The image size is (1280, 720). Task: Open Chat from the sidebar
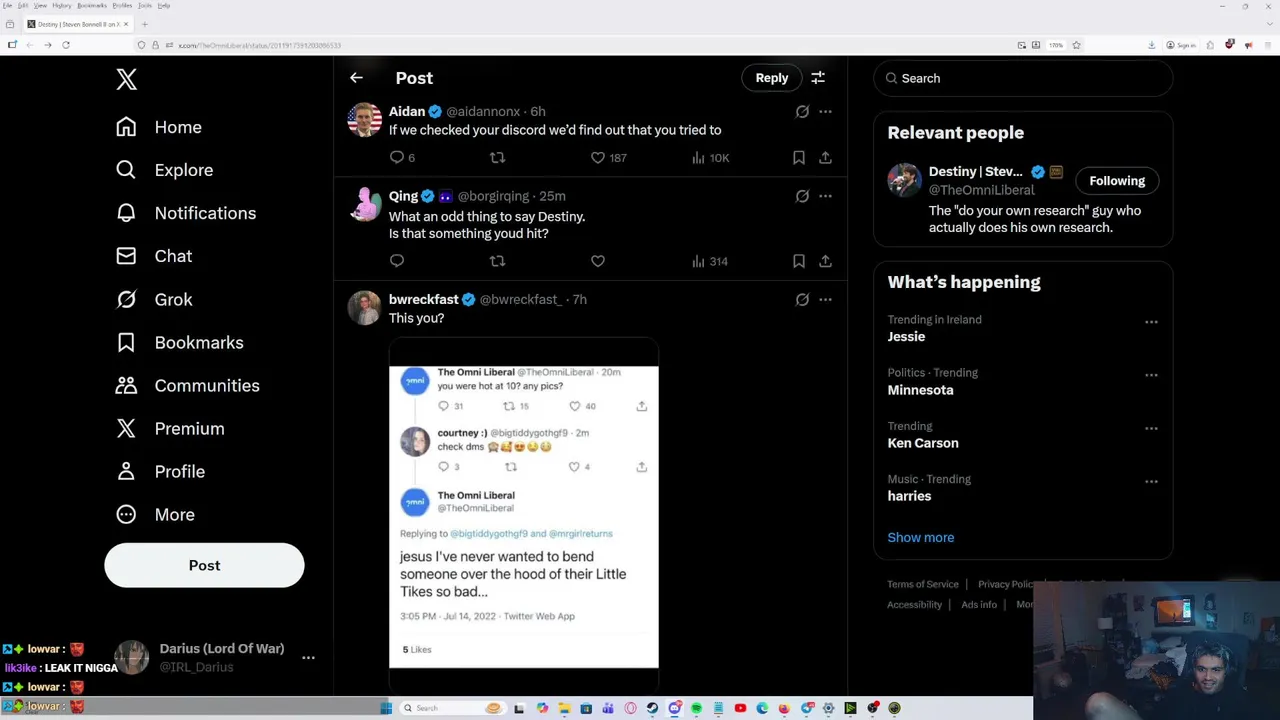click(154, 256)
